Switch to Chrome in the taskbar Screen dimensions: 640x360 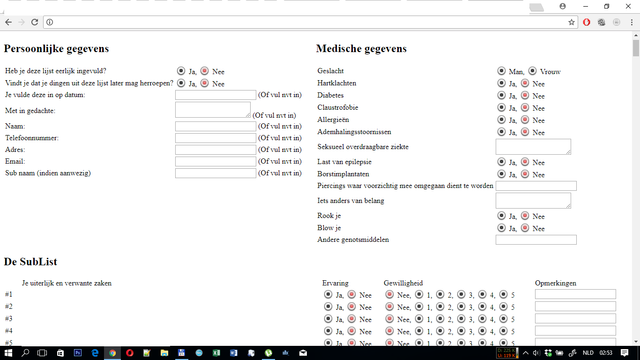(112, 353)
